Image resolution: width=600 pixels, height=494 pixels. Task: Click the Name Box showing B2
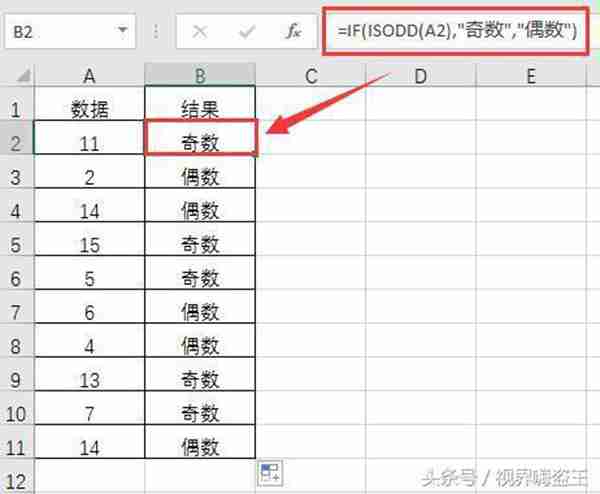[70, 32]
